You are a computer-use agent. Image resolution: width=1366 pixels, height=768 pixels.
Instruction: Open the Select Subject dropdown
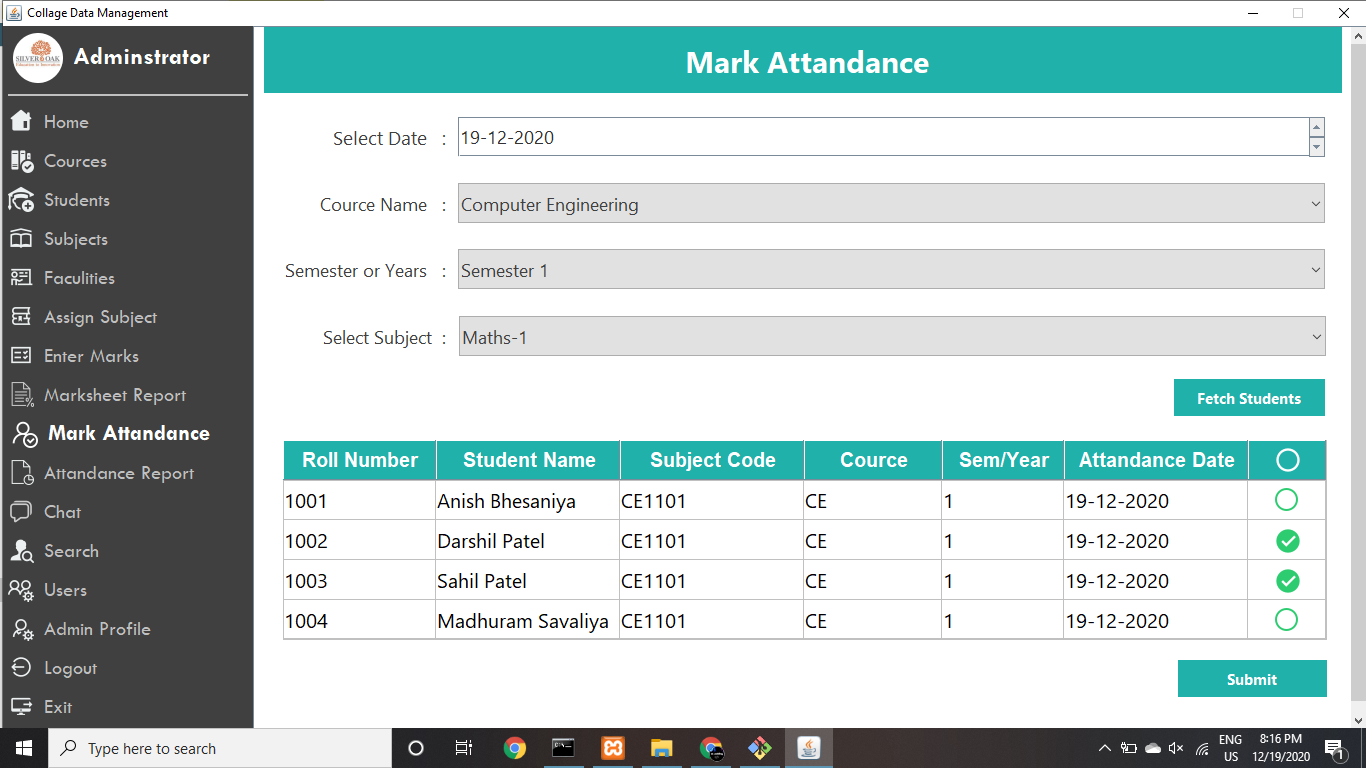[892, 337]
